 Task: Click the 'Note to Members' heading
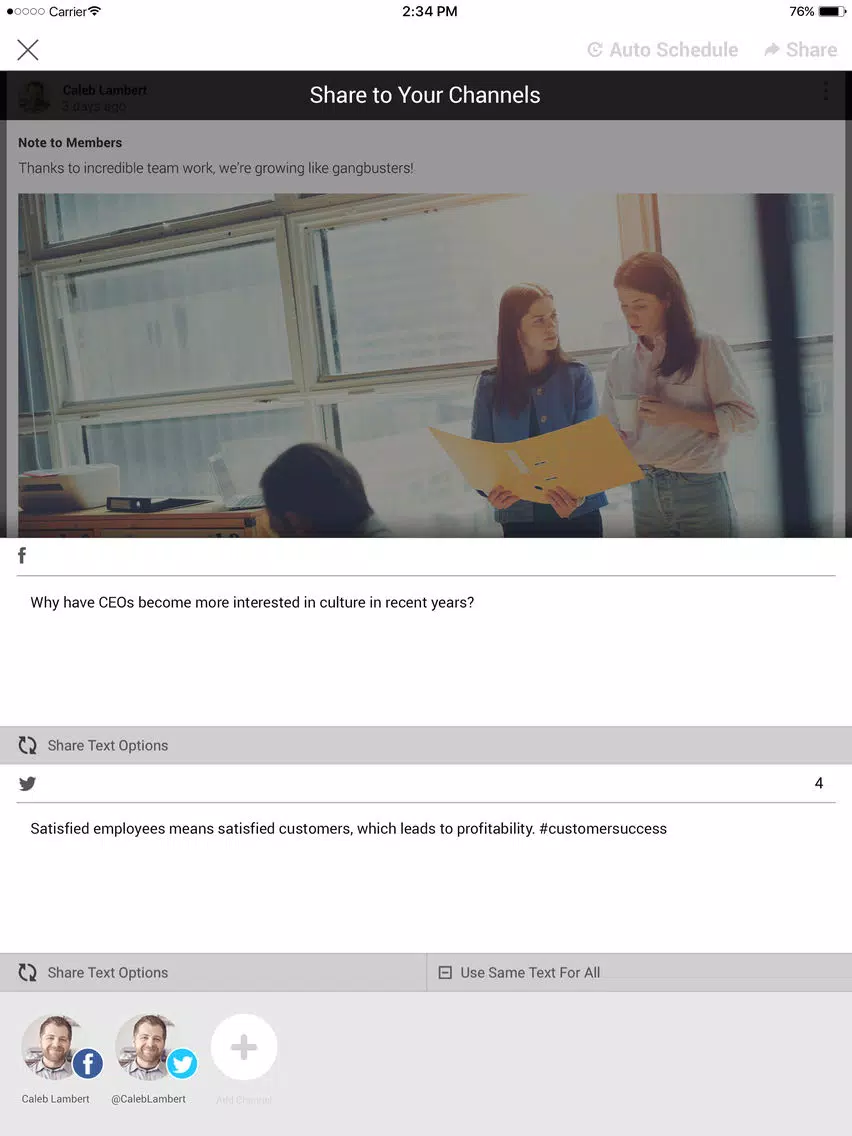70,143
